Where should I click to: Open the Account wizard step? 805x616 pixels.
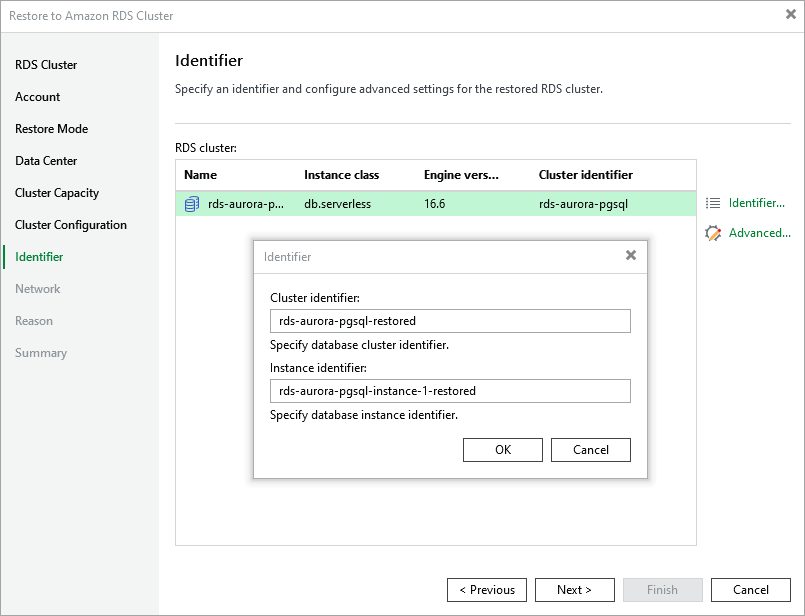[38, 97]
